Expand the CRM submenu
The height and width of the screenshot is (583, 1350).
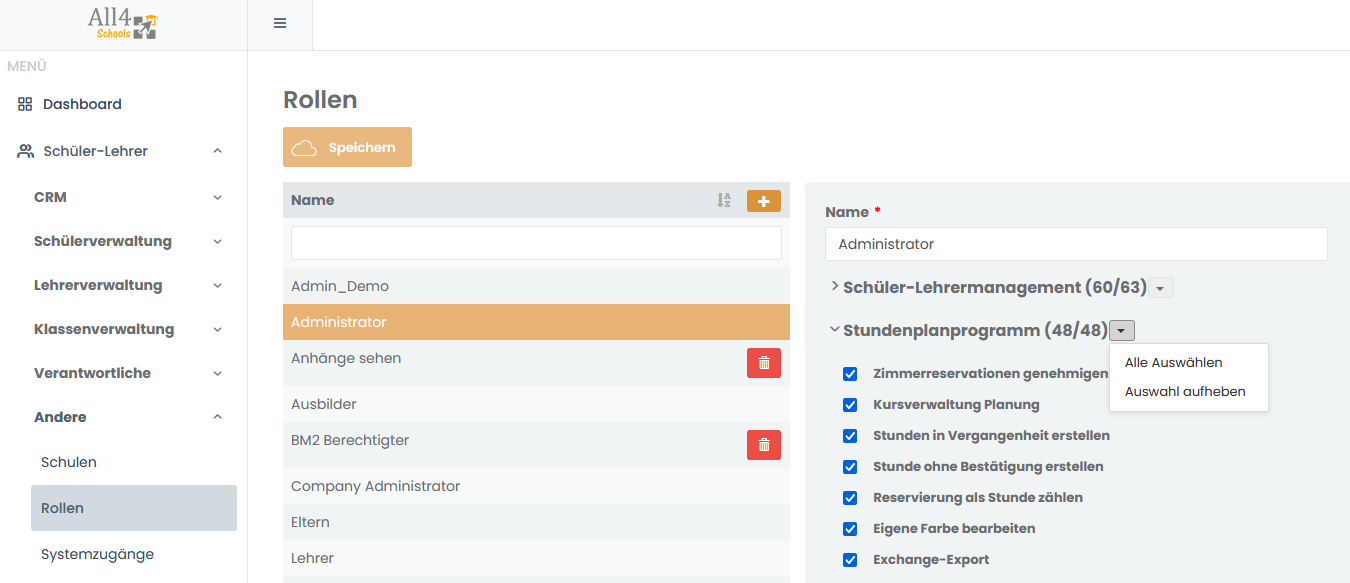click(x=218, y=198)
